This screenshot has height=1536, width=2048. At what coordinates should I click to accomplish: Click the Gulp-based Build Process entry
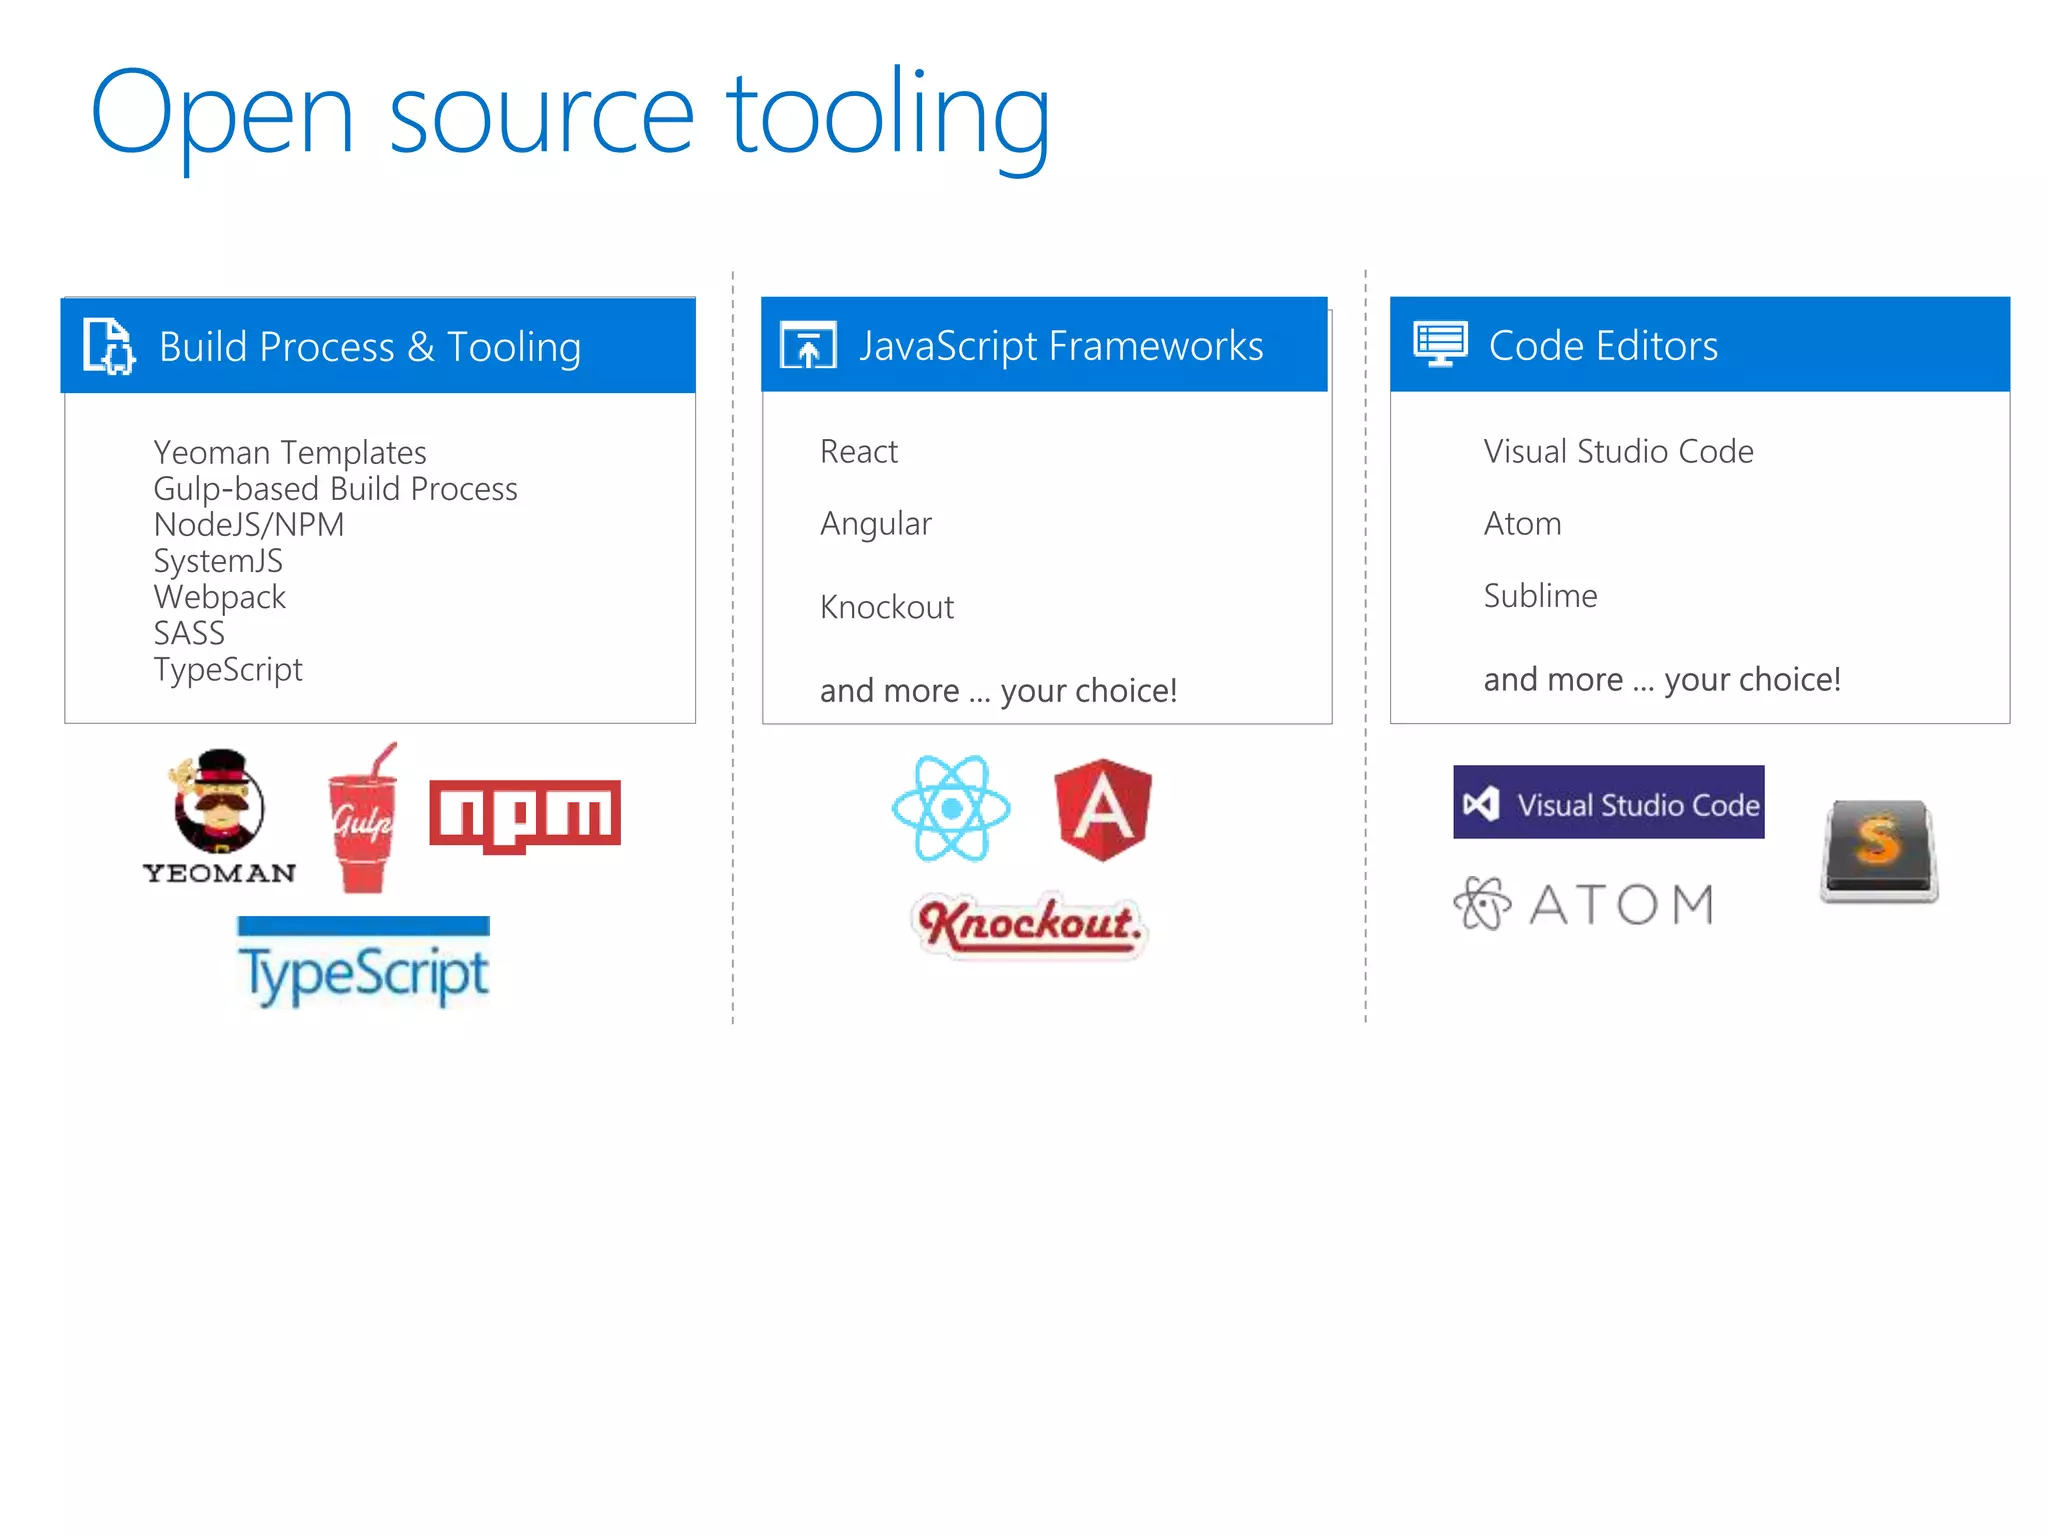(335, 489)
